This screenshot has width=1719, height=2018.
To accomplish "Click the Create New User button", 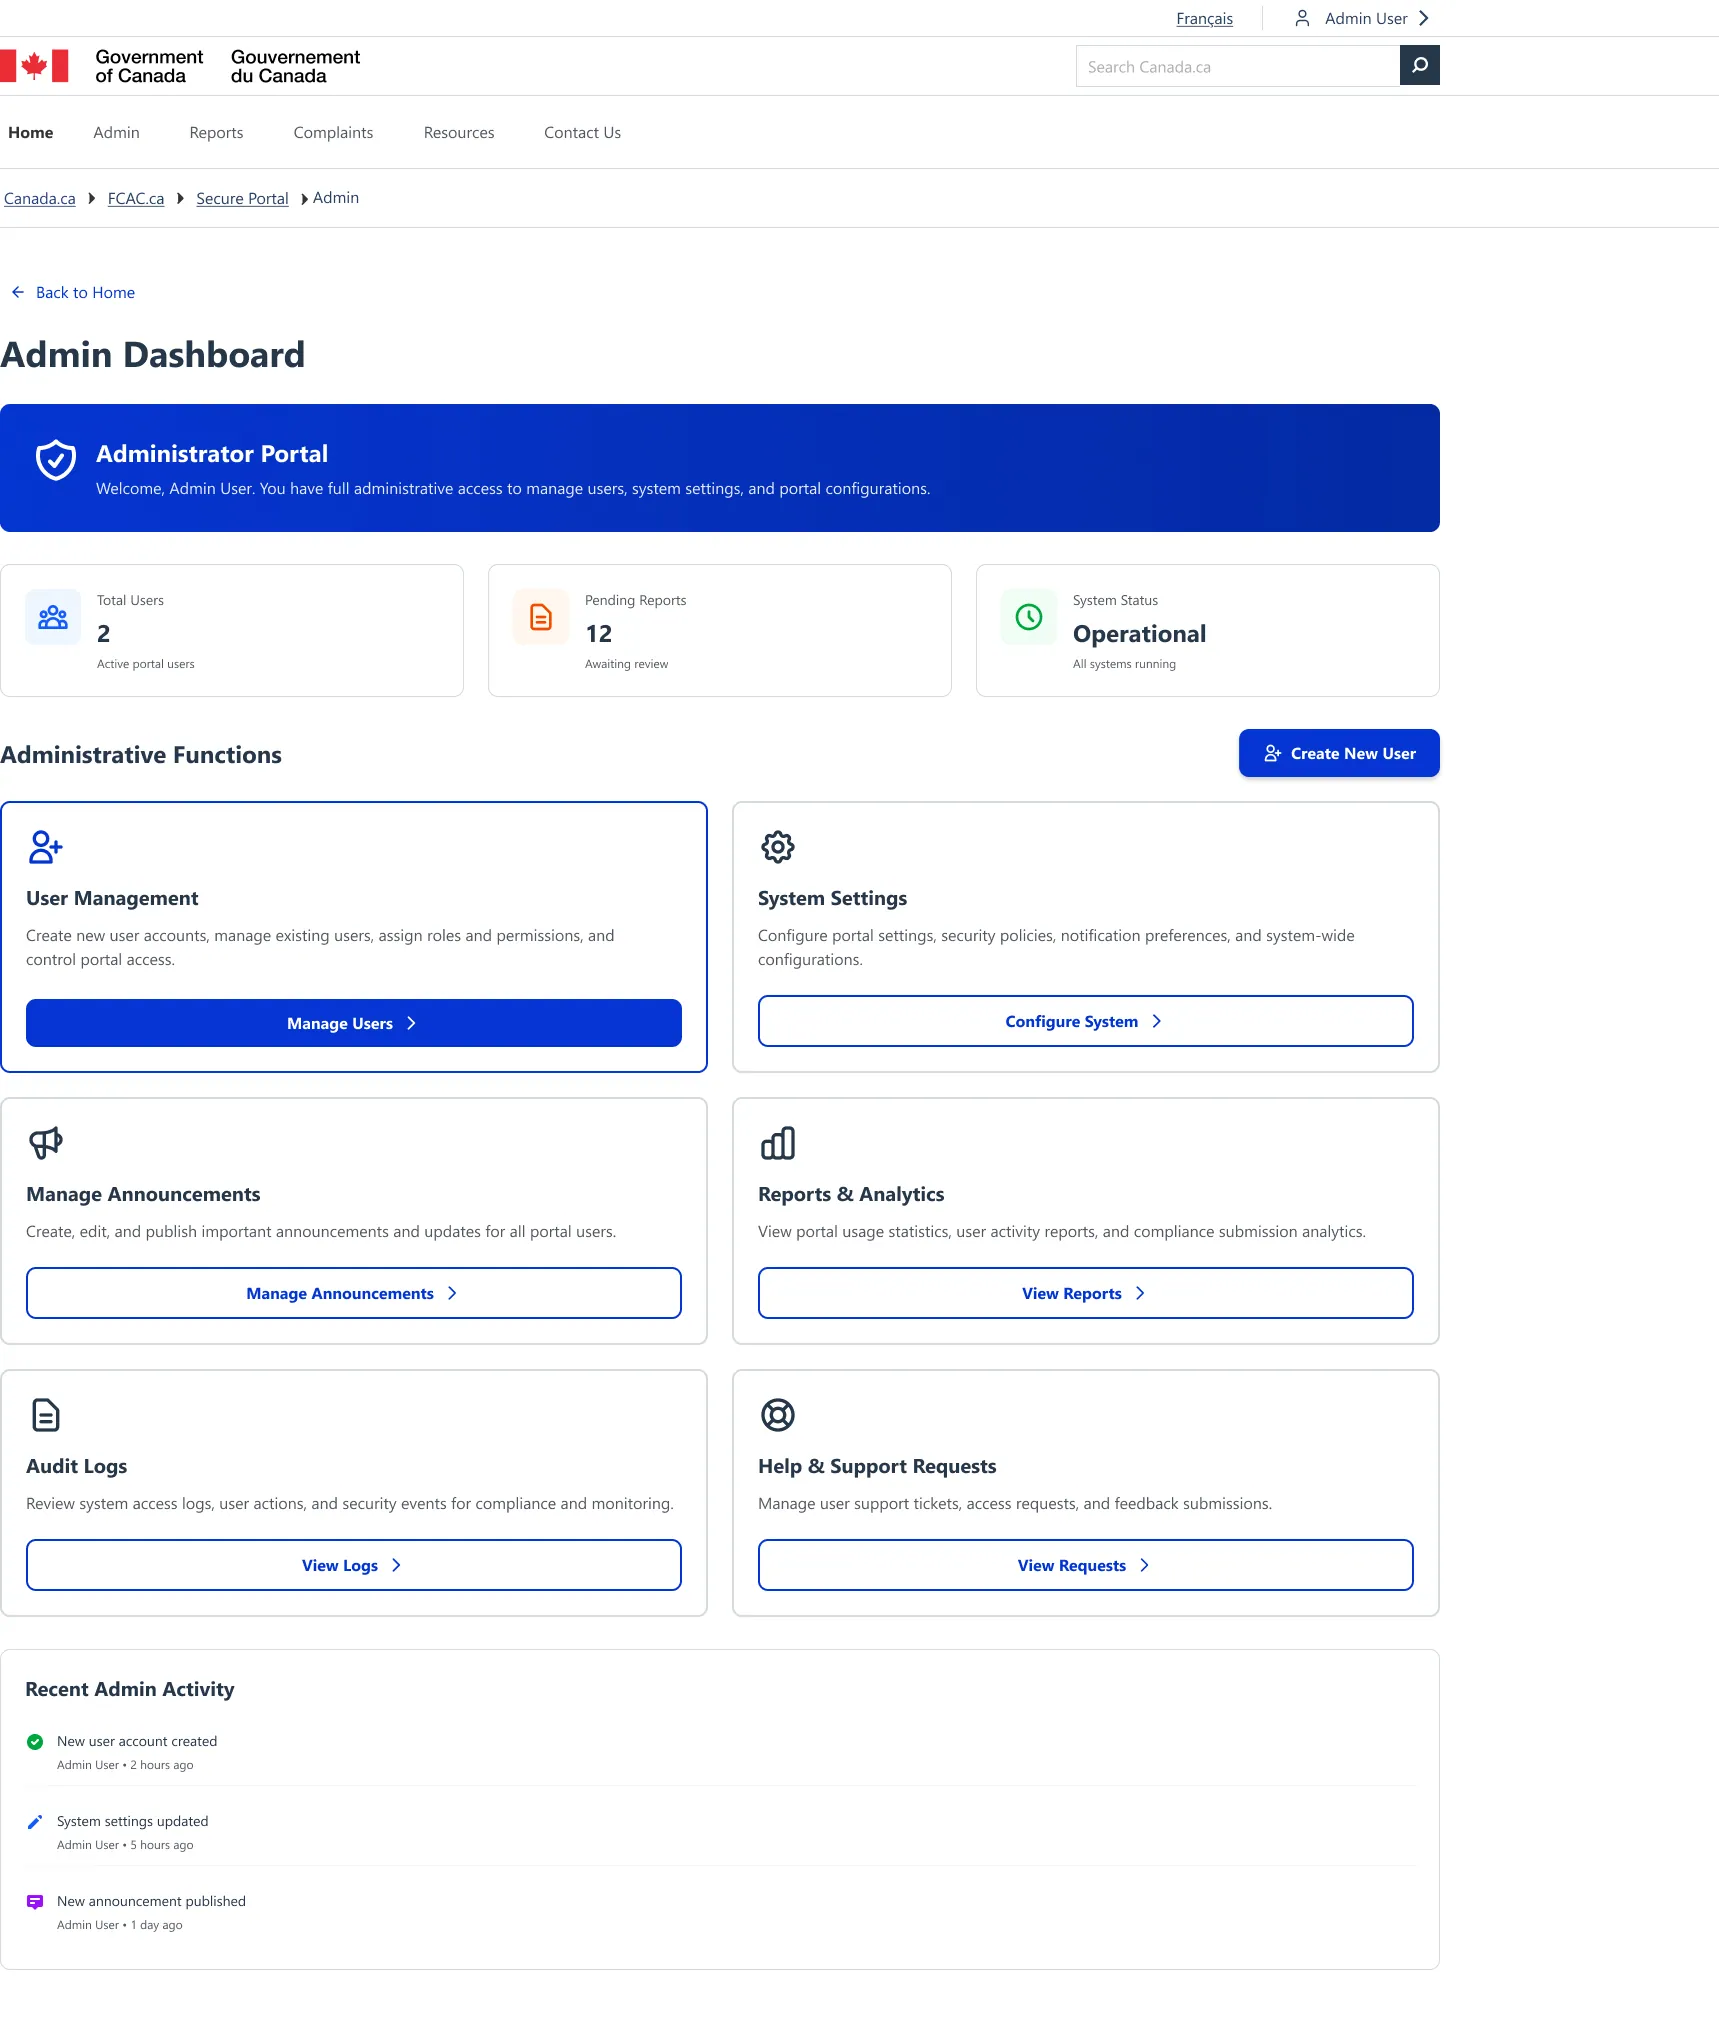I will [x=1339, y=753].
